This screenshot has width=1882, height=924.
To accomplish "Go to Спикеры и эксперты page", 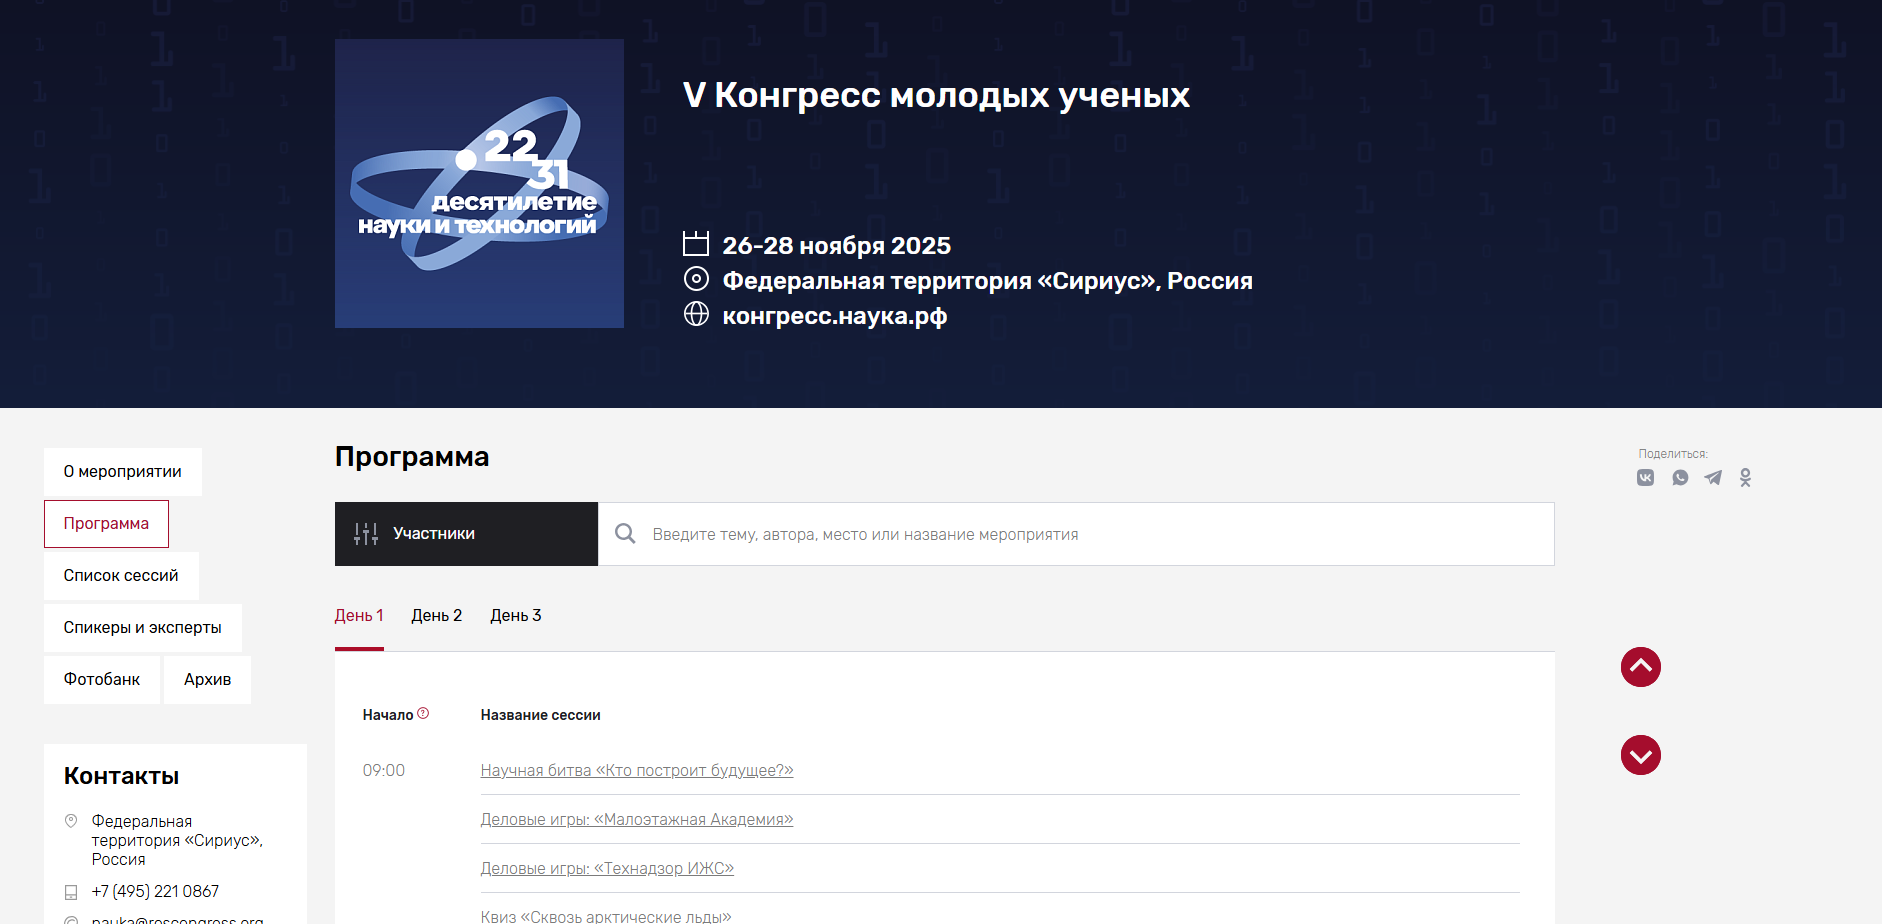I will 143,628.
